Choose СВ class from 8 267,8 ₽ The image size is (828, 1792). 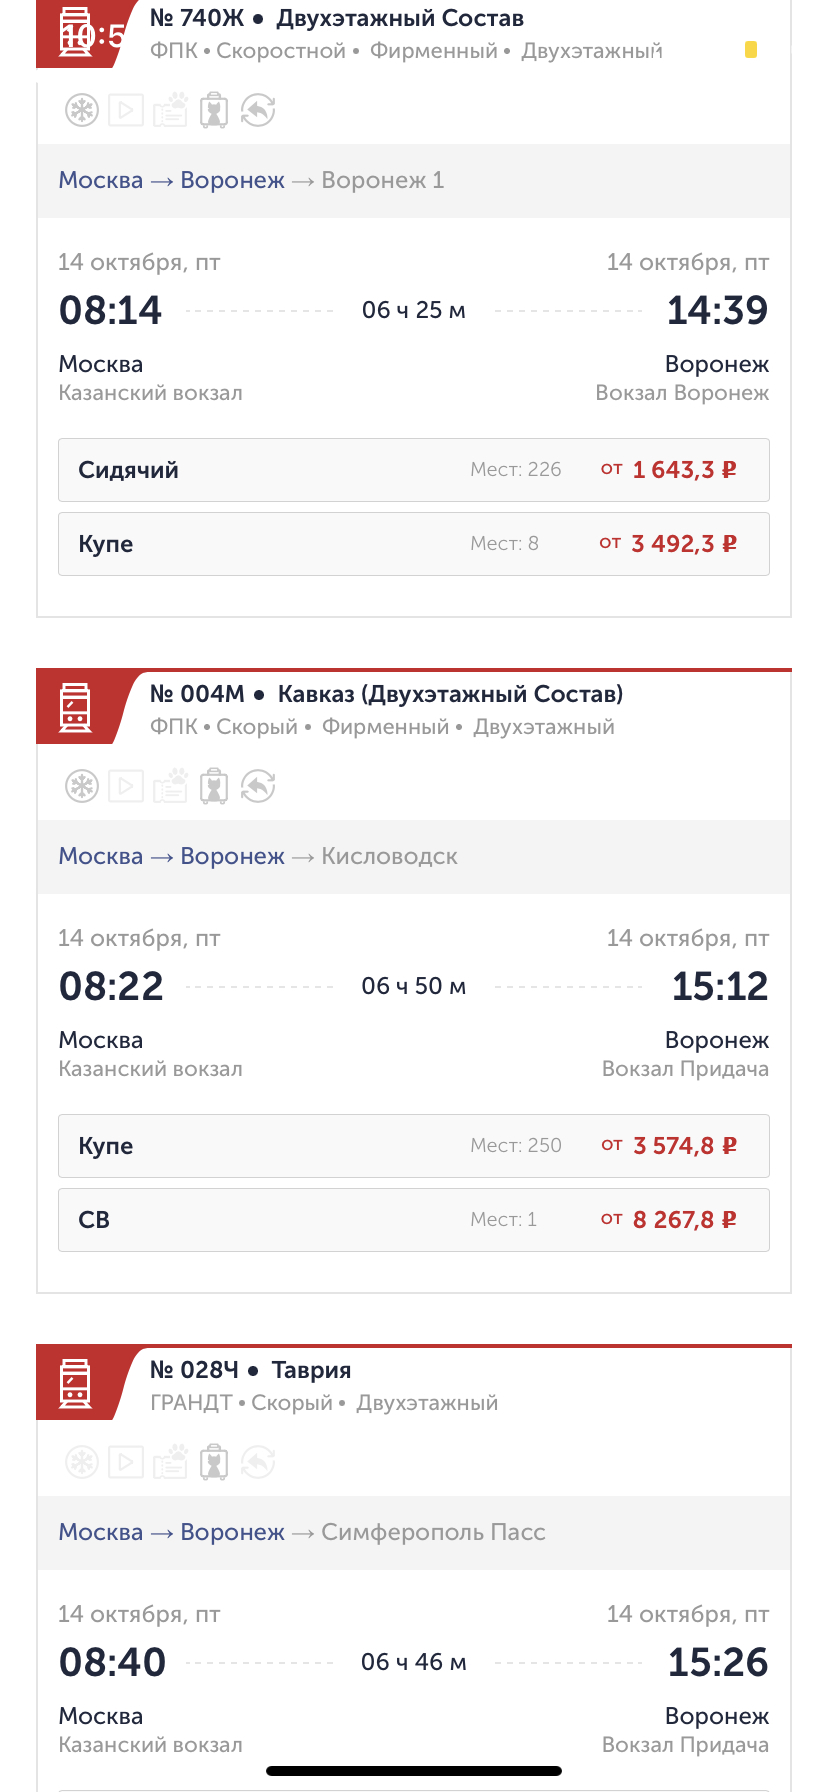point(413,1220)
